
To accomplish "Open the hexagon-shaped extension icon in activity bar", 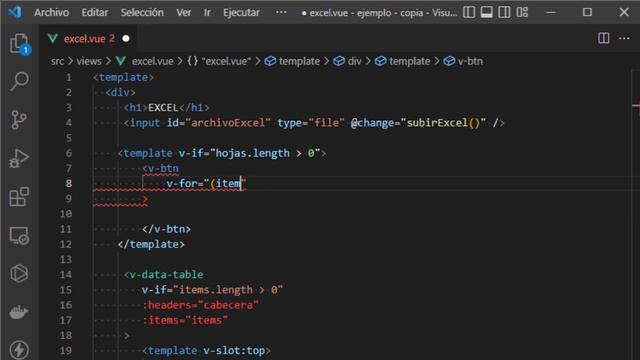I will pos(19,273).
